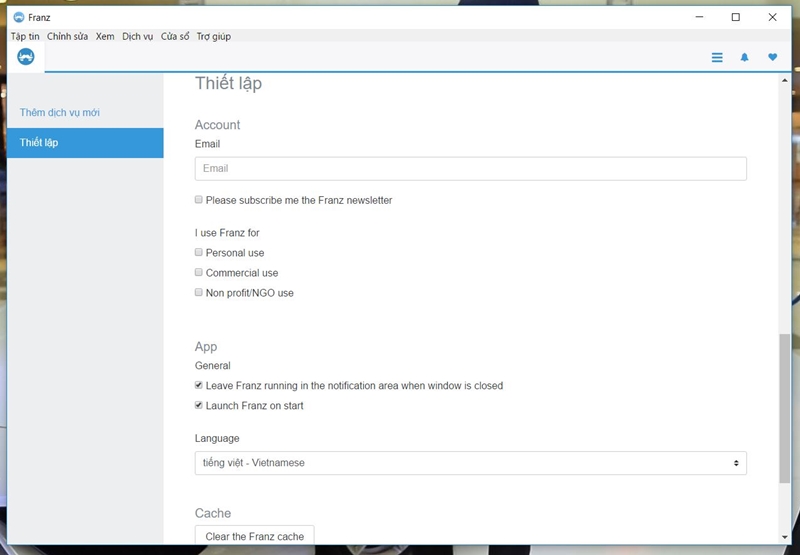800x555 pixels.
Task: Focus the Email input field
Action: pos(470,168)
